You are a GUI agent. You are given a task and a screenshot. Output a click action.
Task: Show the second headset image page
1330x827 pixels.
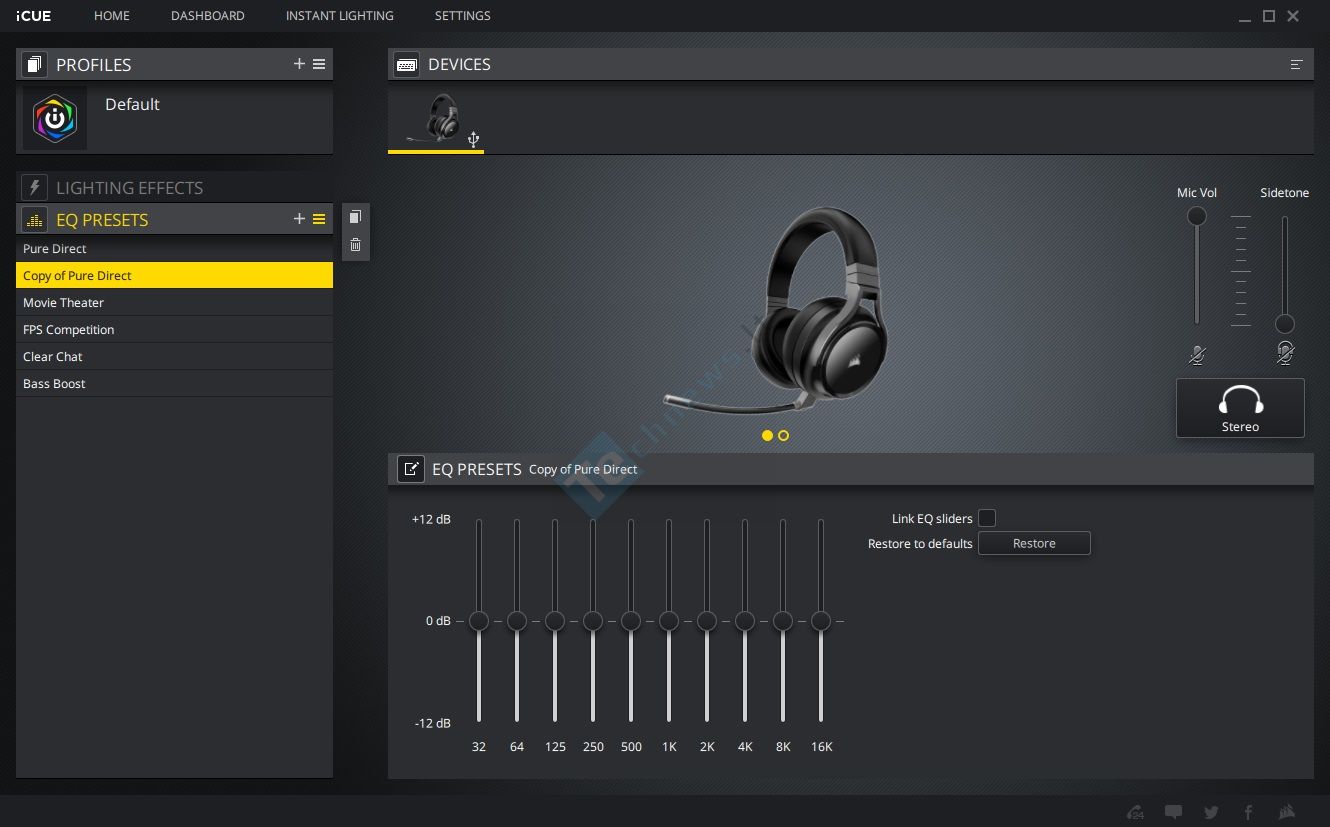point(783,435)
